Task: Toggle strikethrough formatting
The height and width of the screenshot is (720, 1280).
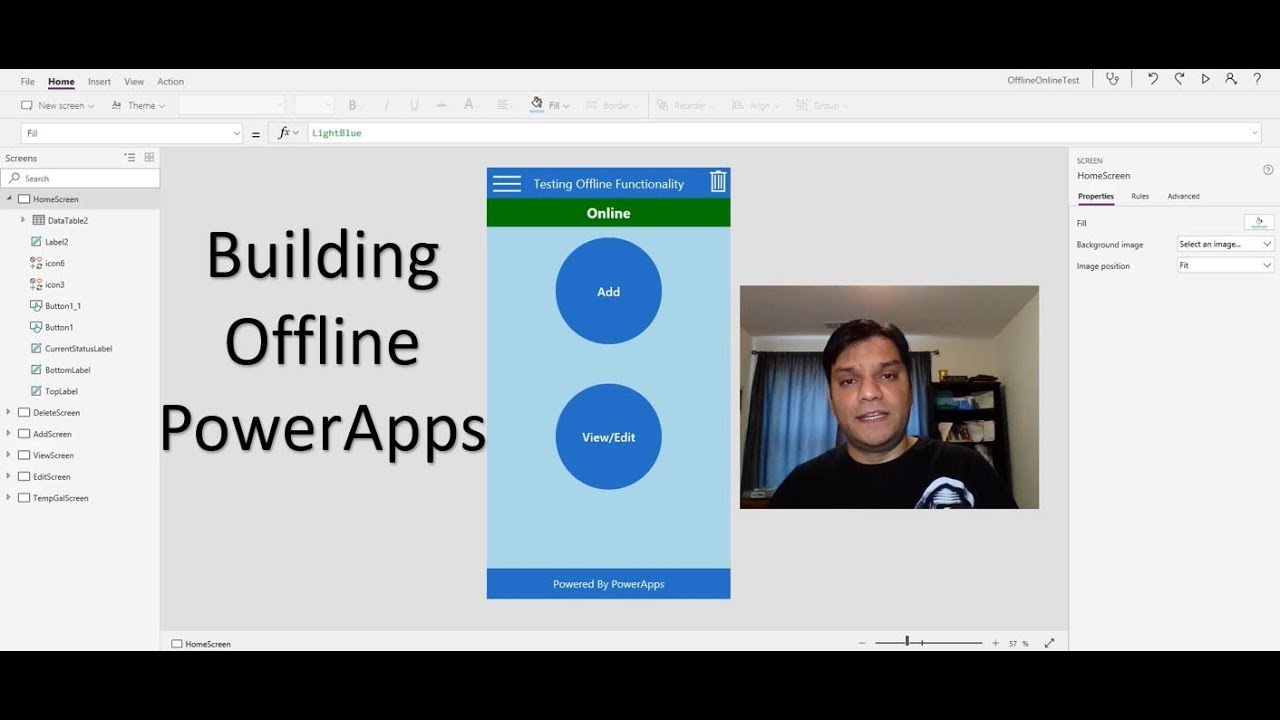Action: [442, 105]
